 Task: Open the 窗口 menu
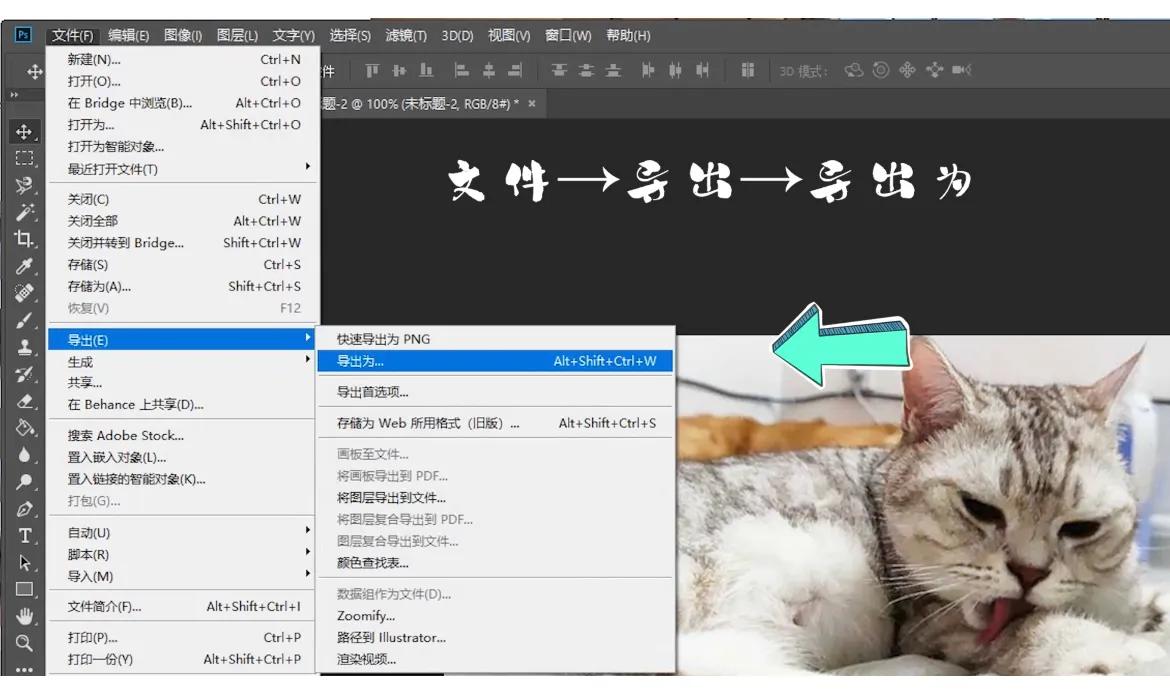pyautogui.click(x=568, y=35)
